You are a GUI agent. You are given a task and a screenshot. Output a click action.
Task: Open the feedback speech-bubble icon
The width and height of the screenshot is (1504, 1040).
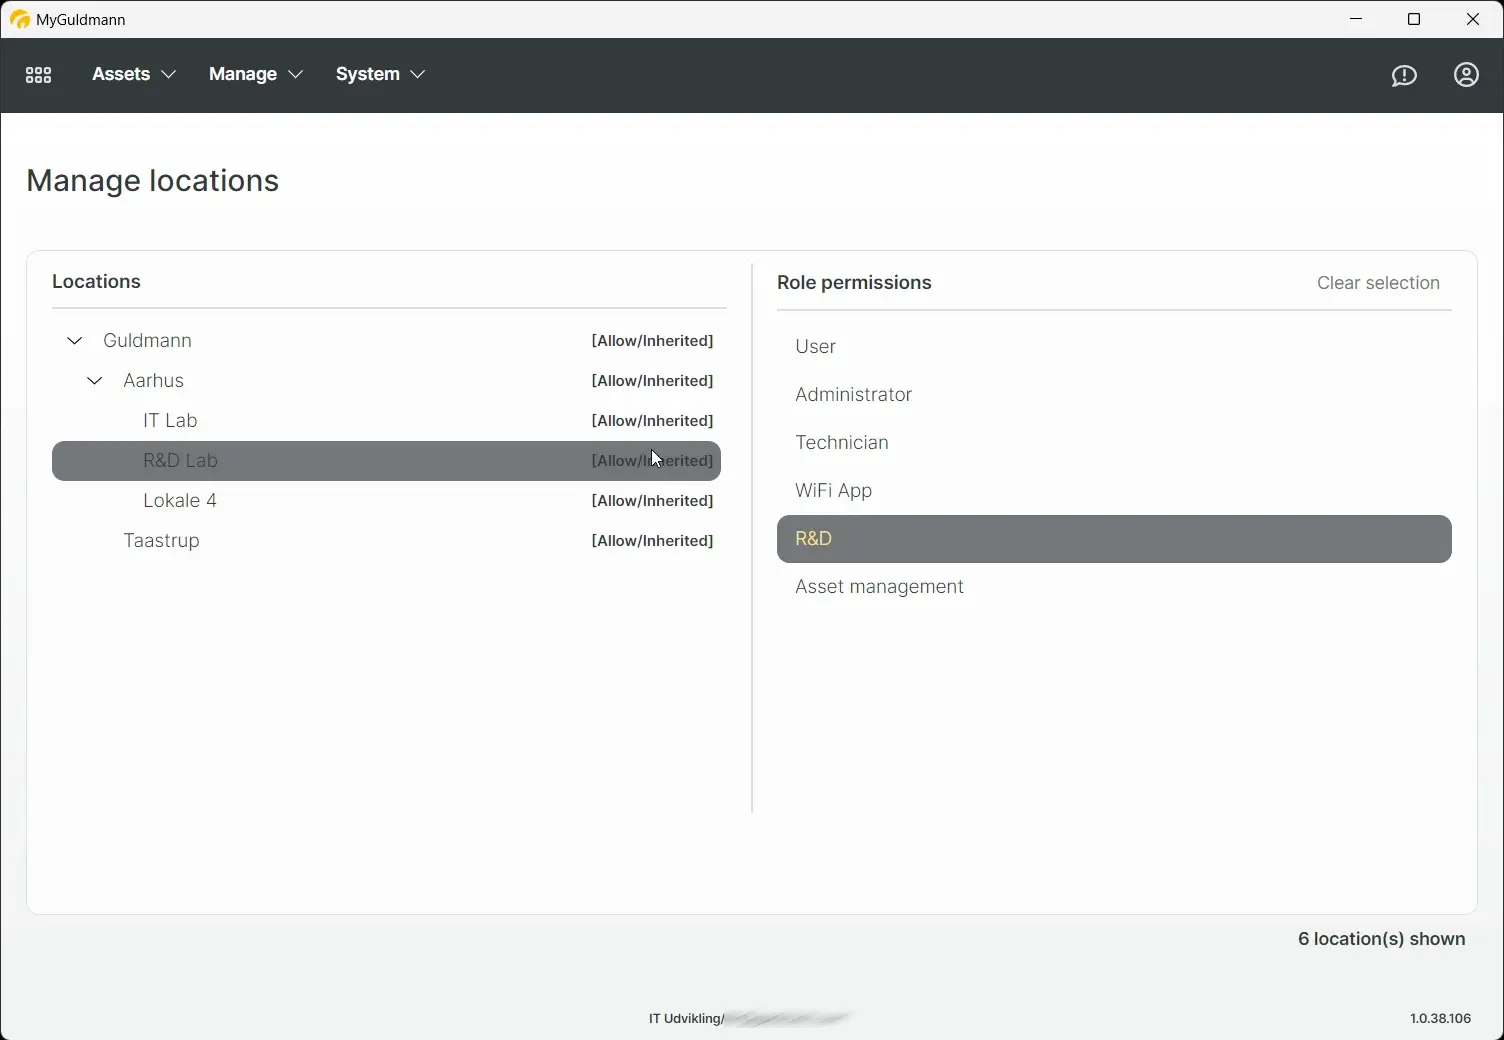[x=1404, y=75]
